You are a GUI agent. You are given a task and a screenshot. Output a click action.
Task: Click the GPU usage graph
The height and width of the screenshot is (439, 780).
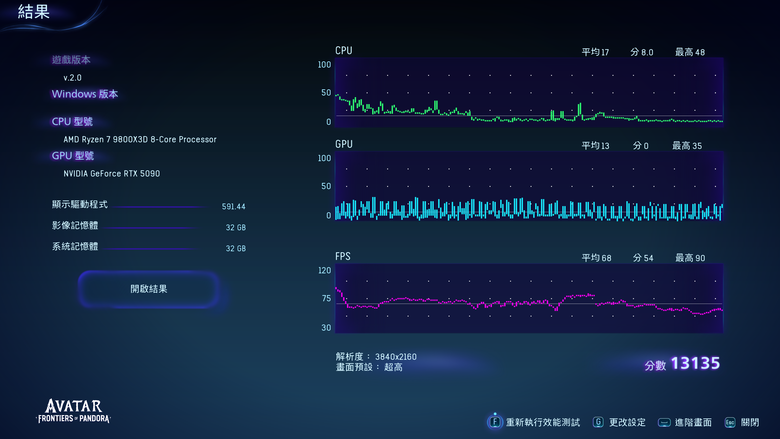click(x=529, y=186)
